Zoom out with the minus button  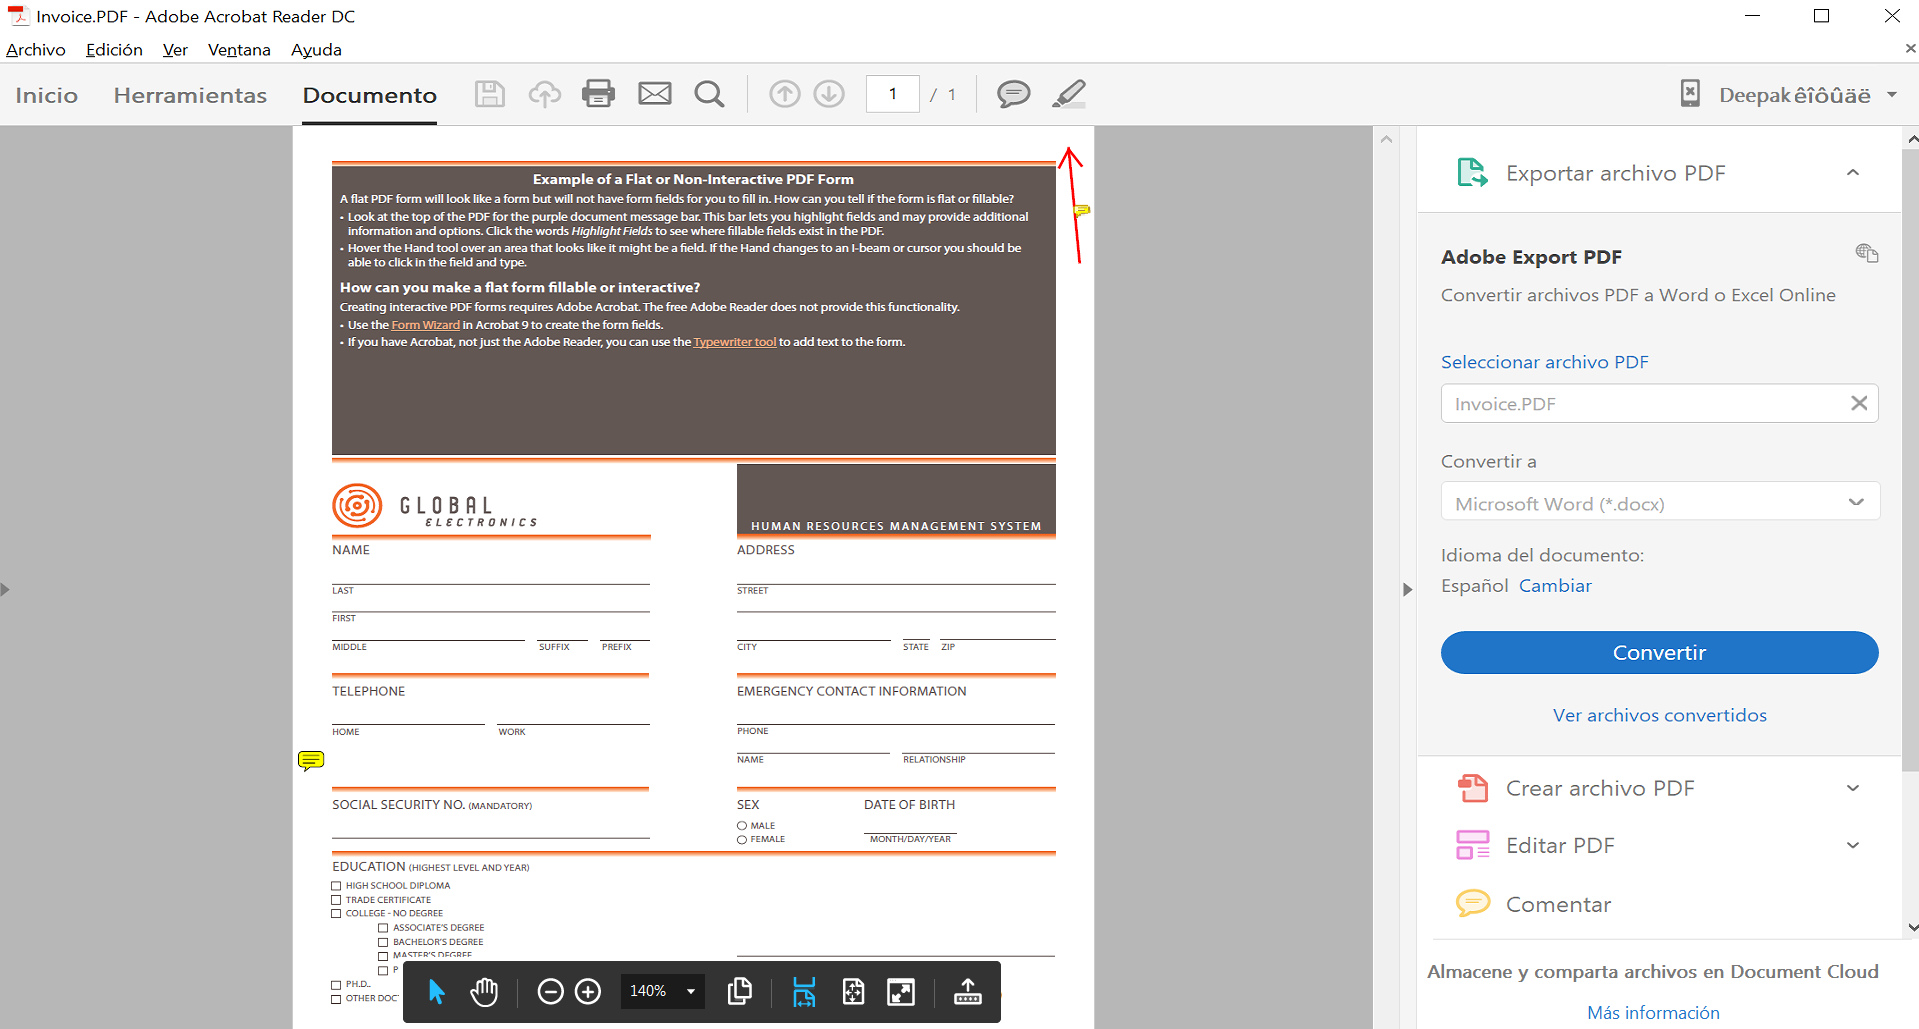(x=550, y=992)
